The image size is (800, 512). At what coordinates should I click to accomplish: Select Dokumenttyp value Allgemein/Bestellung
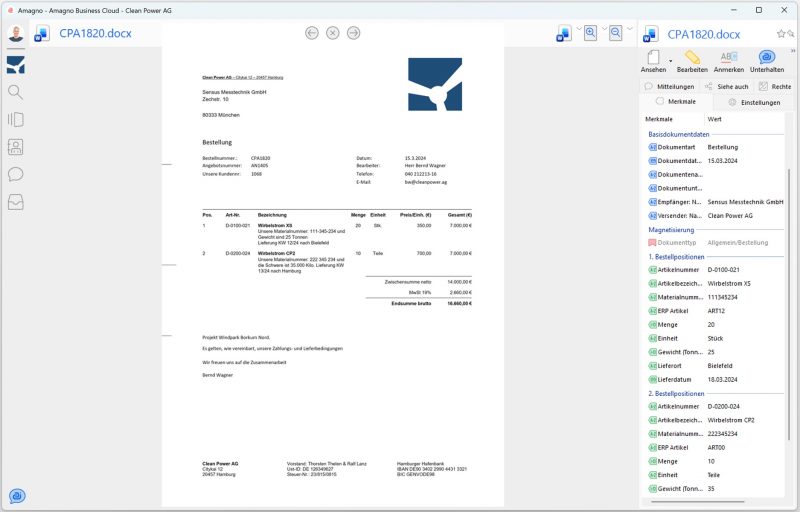(x=737, y=243)
